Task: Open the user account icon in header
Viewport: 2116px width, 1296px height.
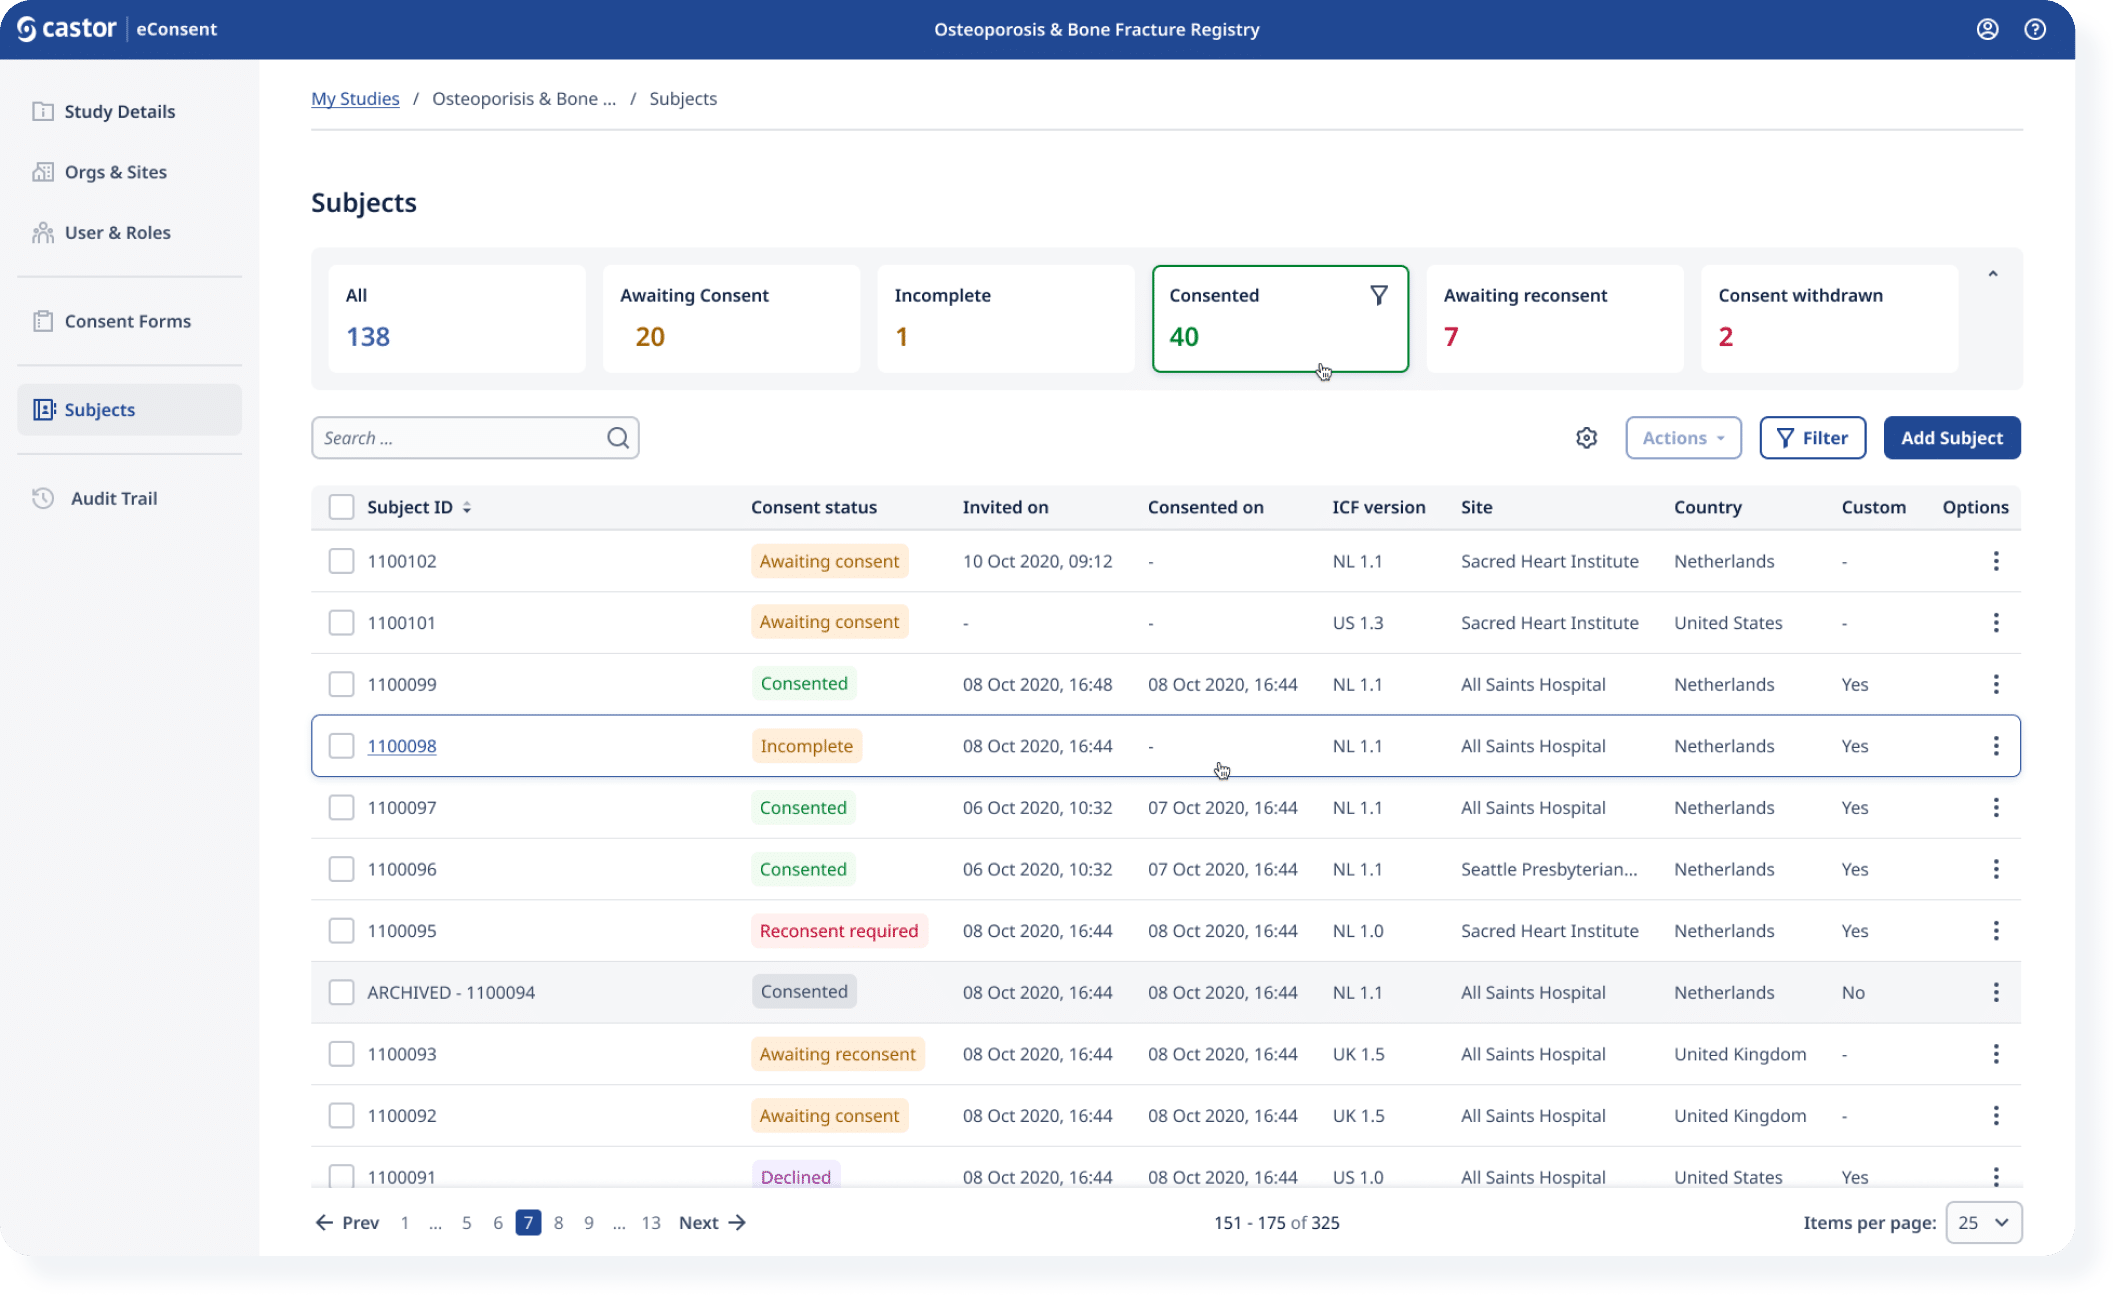Action: coord(1987,29)
